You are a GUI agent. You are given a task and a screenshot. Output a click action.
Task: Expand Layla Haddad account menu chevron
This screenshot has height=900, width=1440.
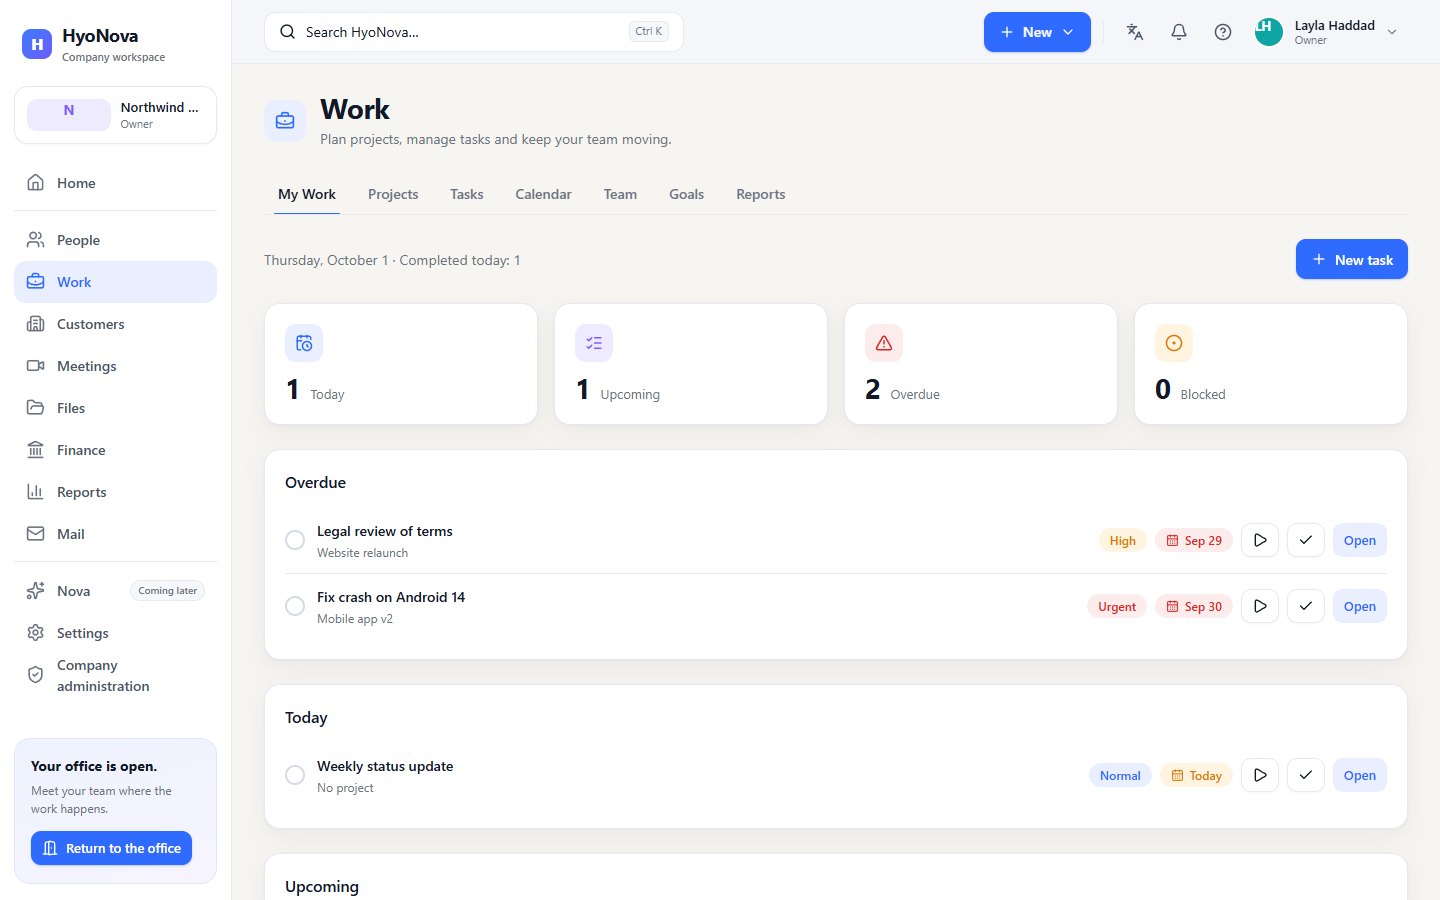1392,32
